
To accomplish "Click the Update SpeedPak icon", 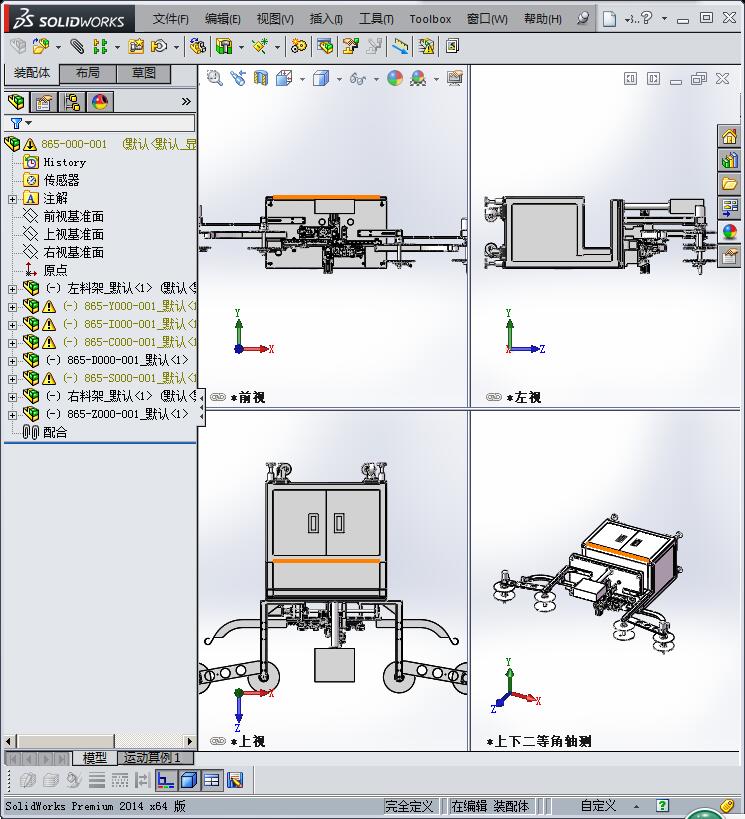I will [426, 46].
